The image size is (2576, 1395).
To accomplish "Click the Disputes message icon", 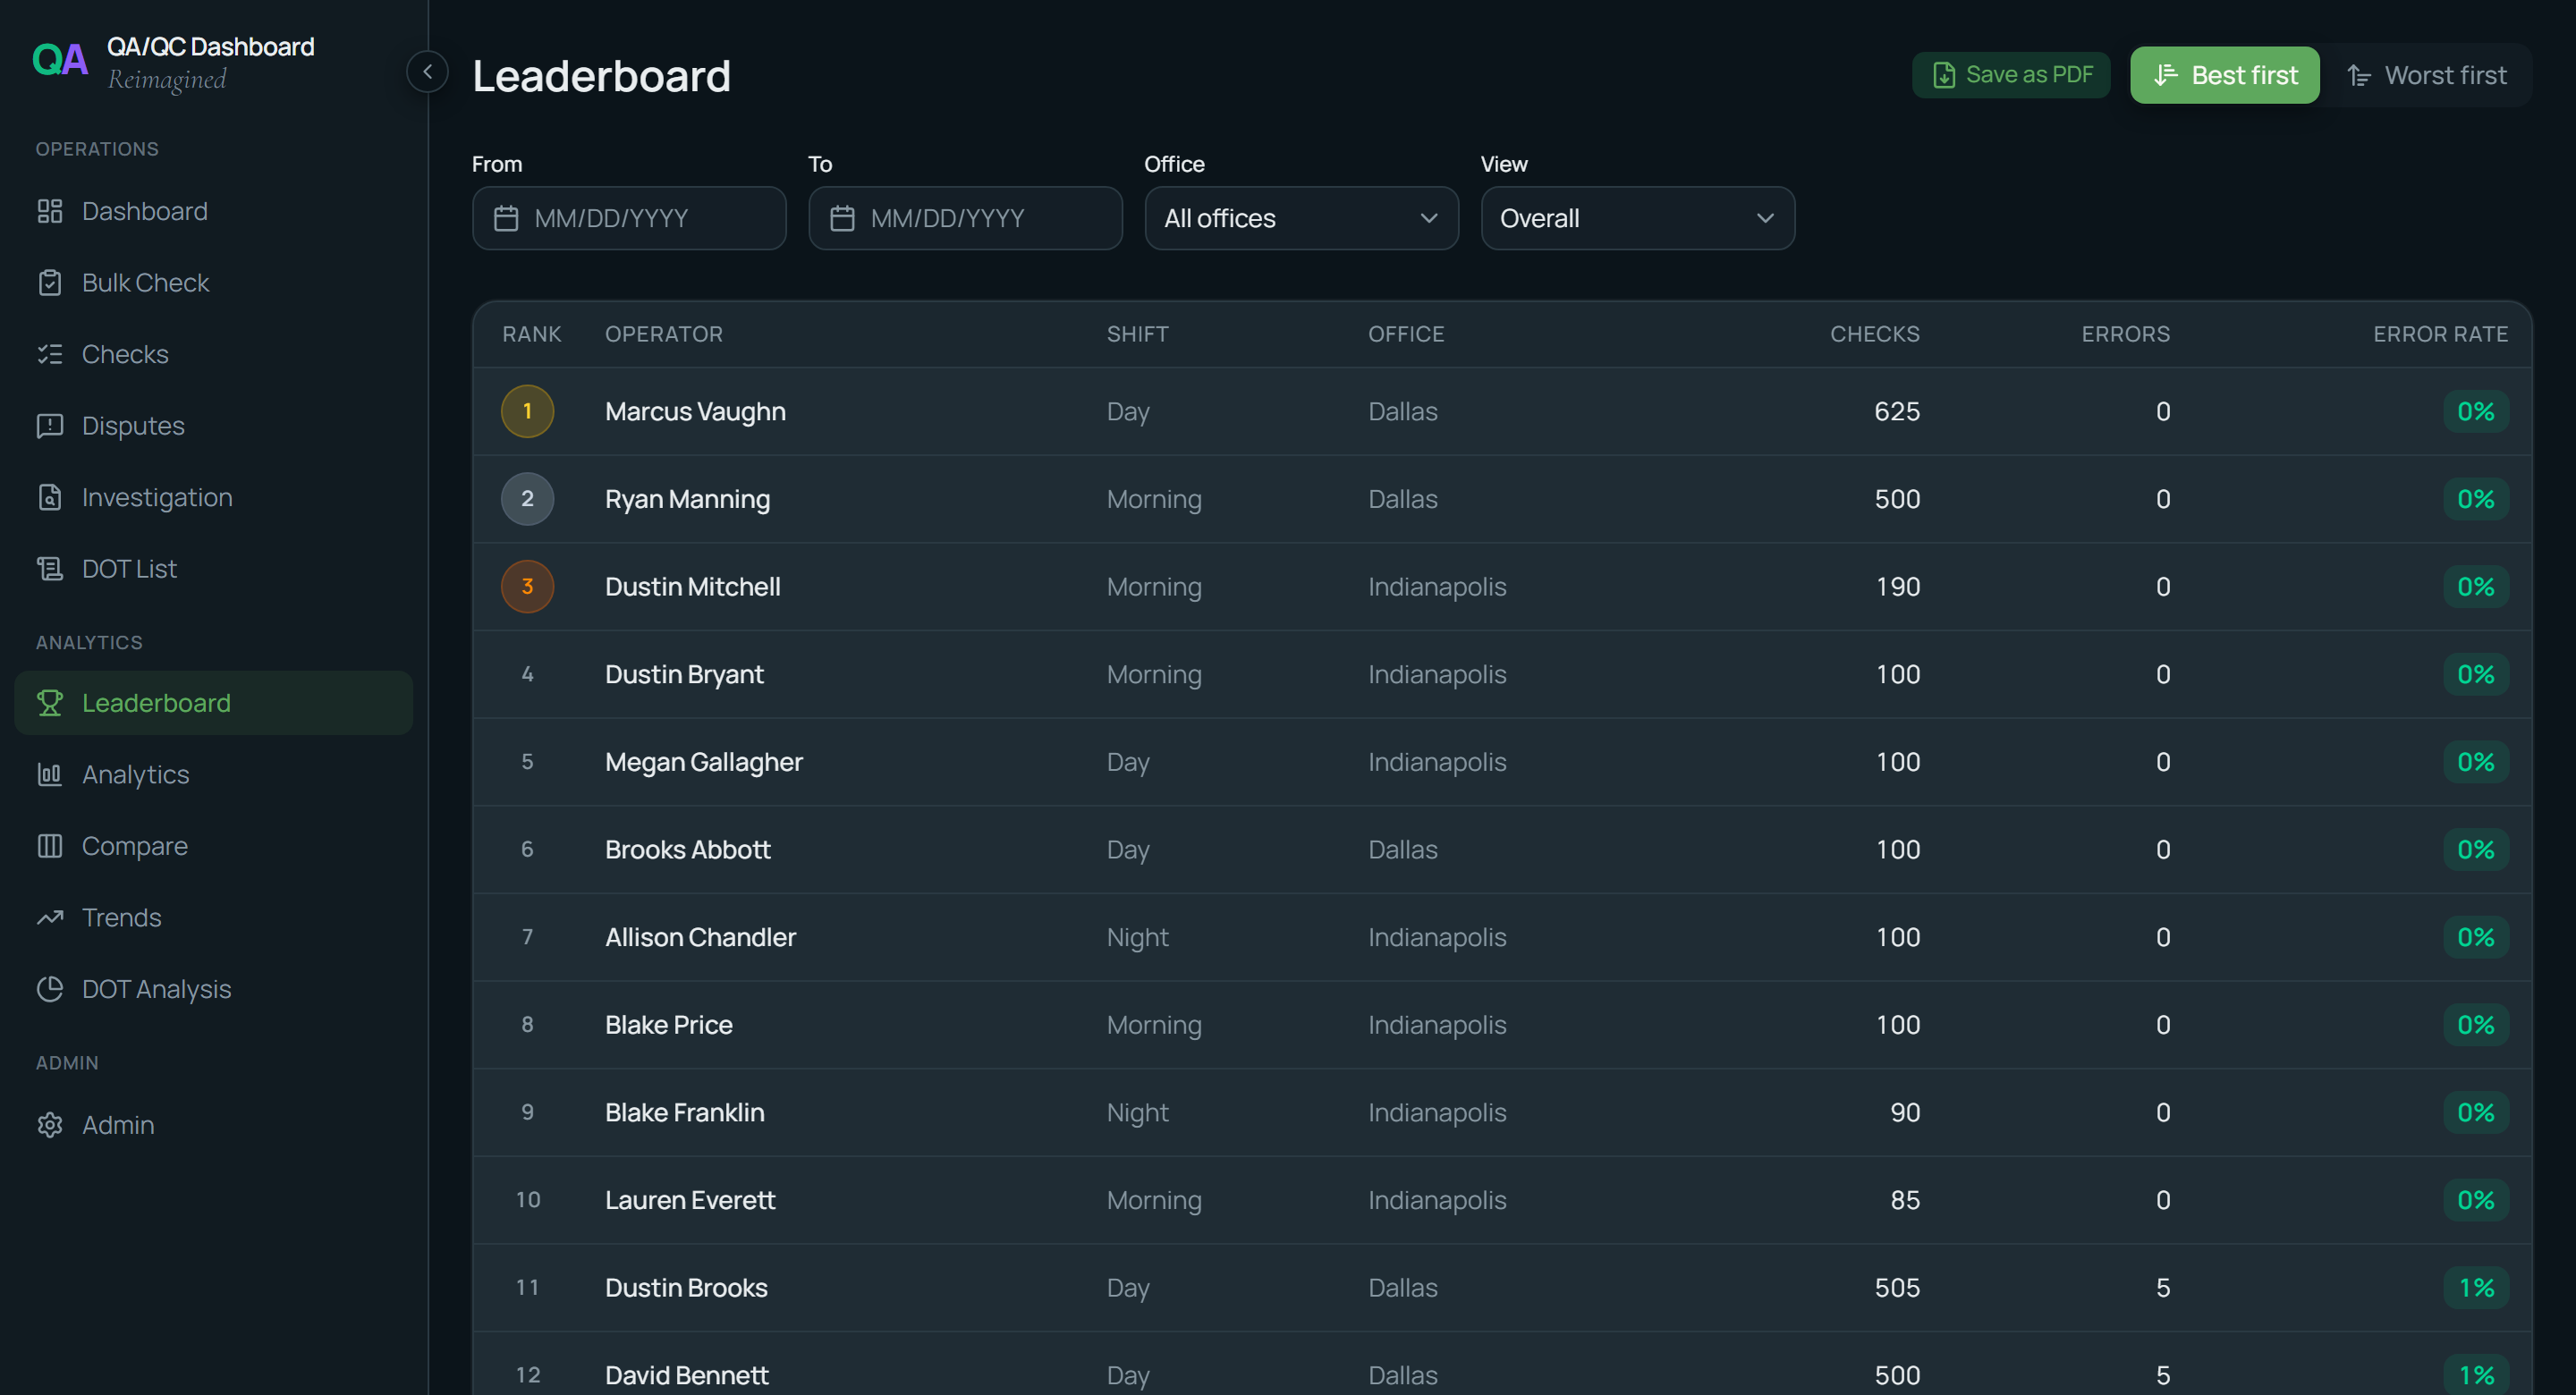I will tap(50, 426).
